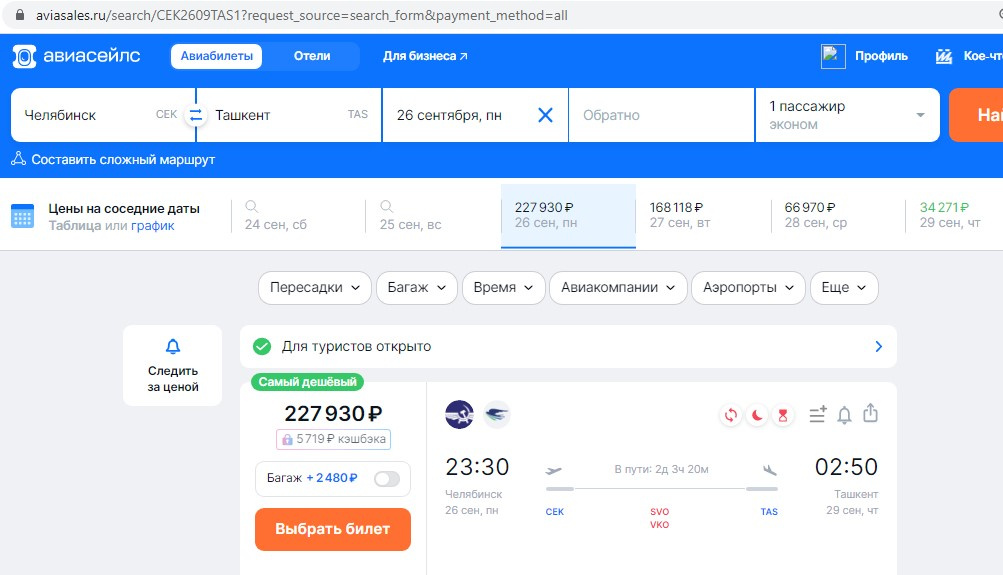The image size is (1003, 575).
Task: Click the first airline logo on ticket
Action: pyautogui.click(x=459, y=414)
